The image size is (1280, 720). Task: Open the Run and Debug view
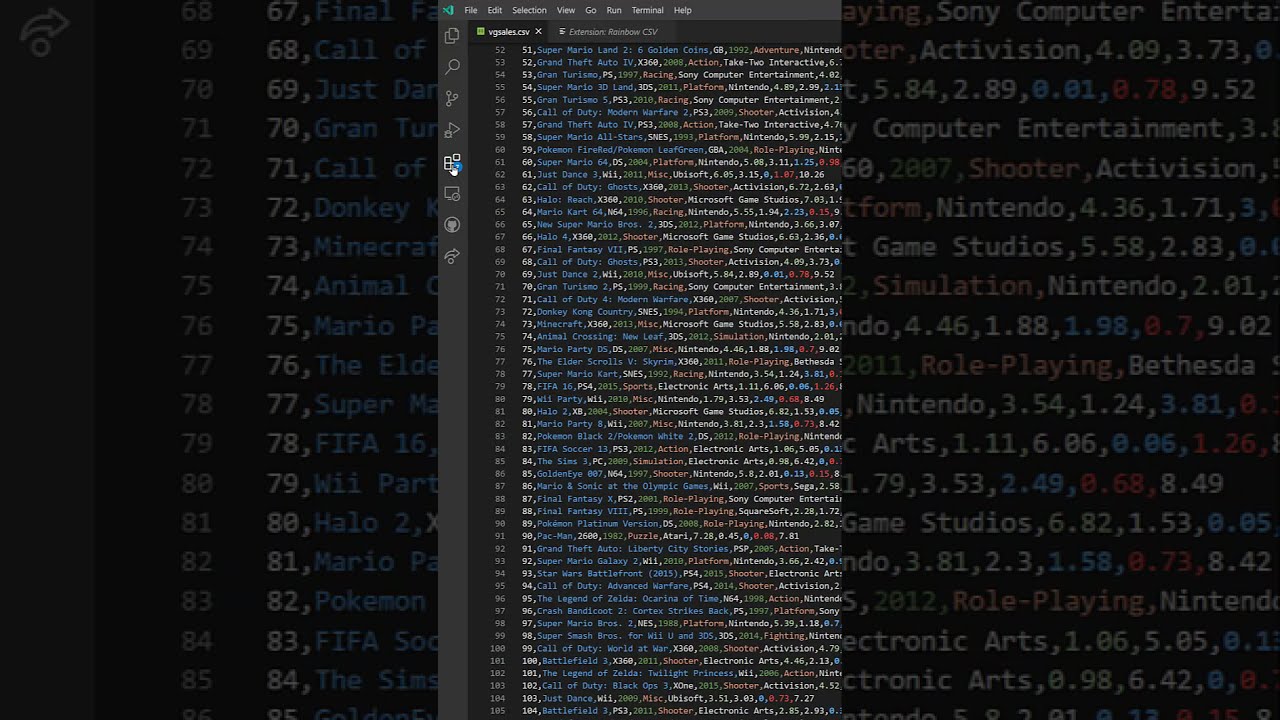[452, 130]
